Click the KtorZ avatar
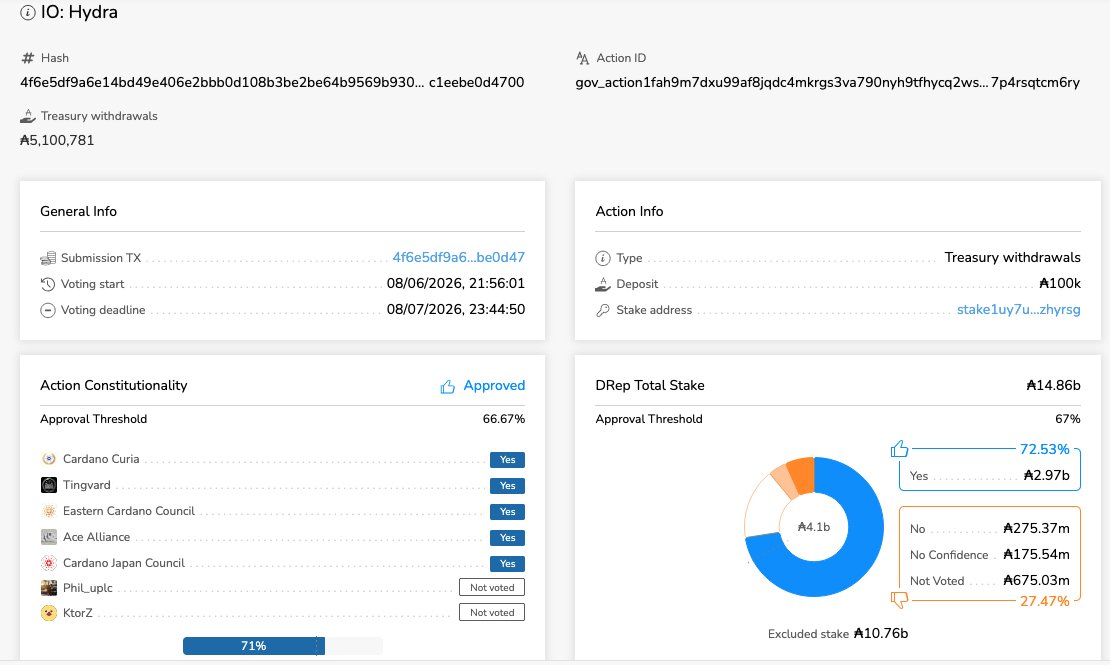The height and width of the screenshot is (665, 1110). tap(49, 613)
